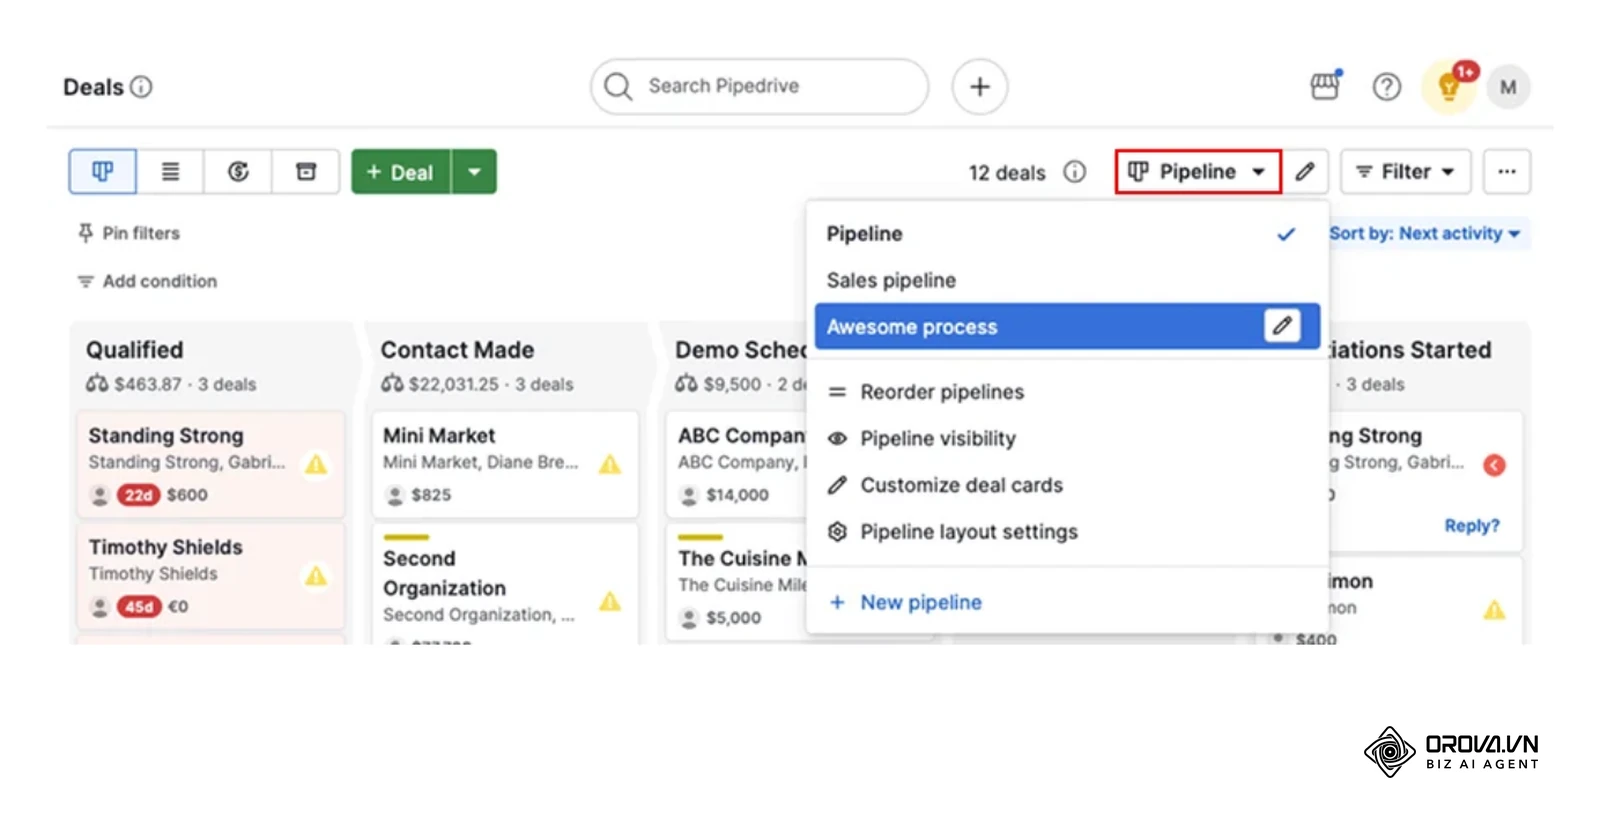Click Pin filters
The height and width of the screenshot is (818, 1600).
coord(129,233)
